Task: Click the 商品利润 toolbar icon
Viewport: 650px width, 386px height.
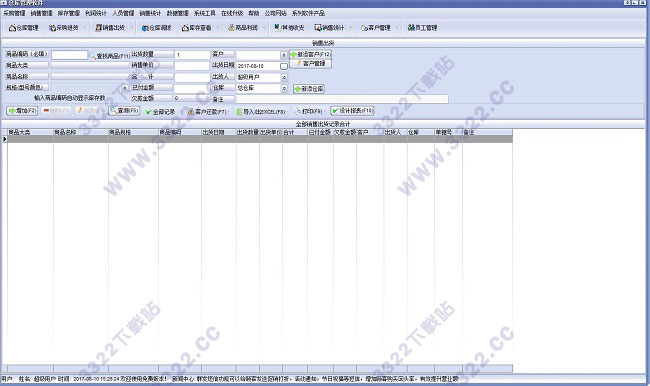Action: click(243, 28)
